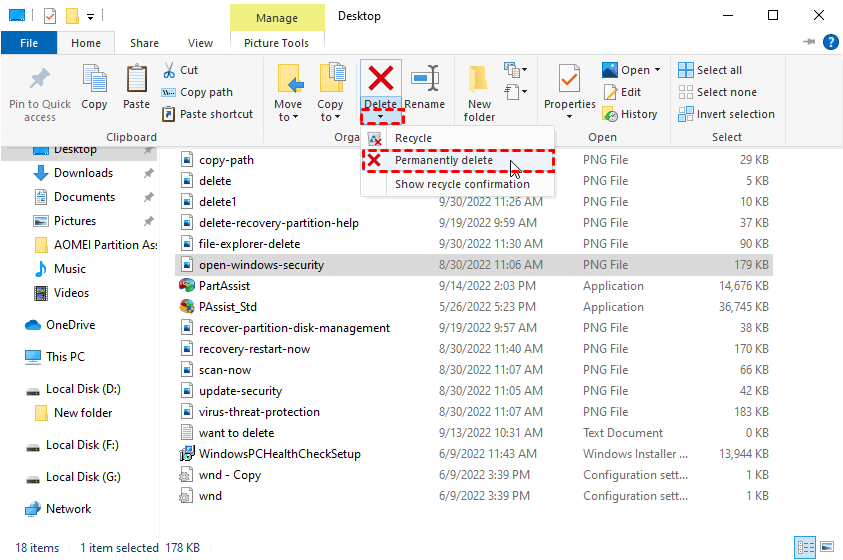Switch to large thumbnails view icon
This screenshot has height=560, width=843.
[827, 548]
